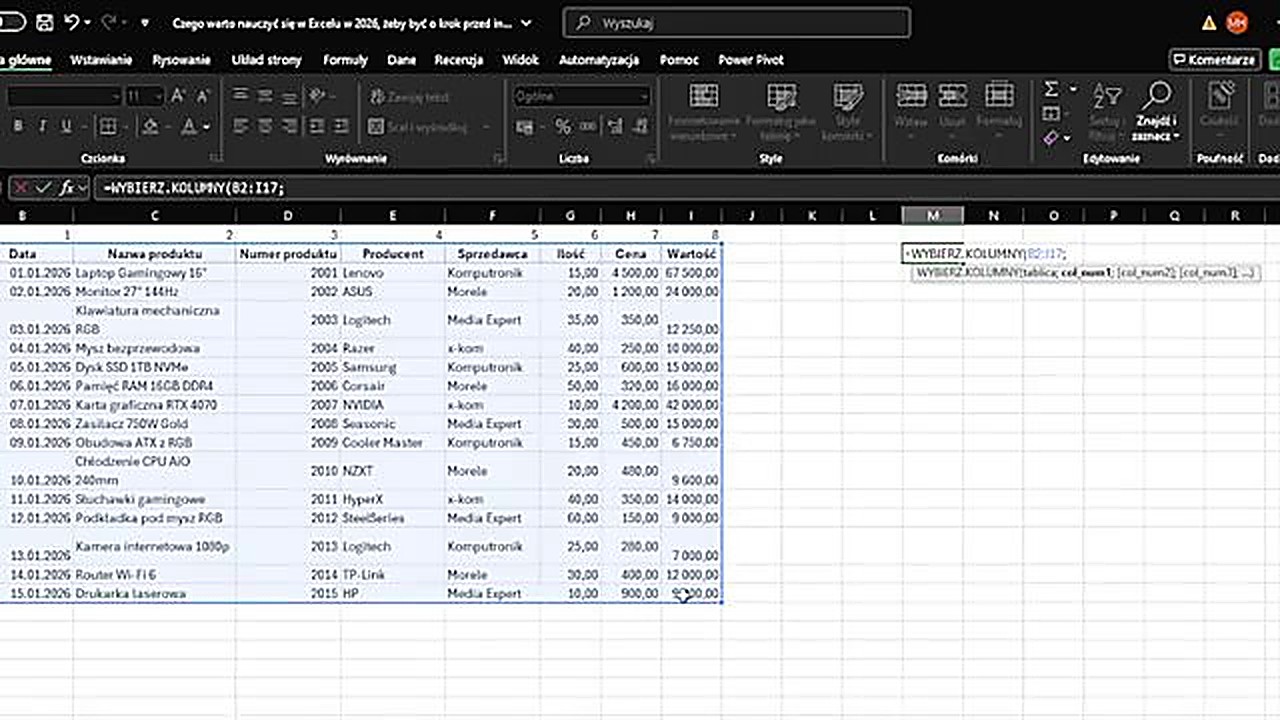Click the AutoSum sigma icon
This screenshot has height=720, width=1280.
coord(1051,89)
